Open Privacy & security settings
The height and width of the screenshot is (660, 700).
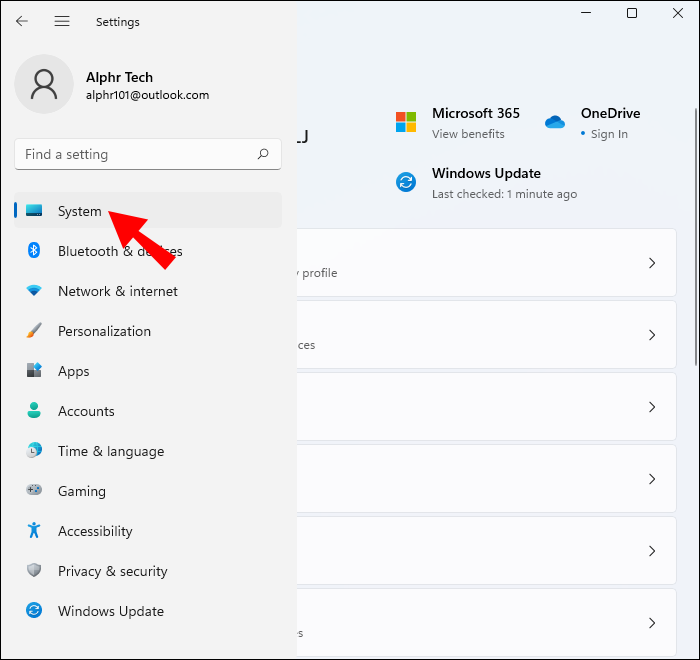coord(112,571)
